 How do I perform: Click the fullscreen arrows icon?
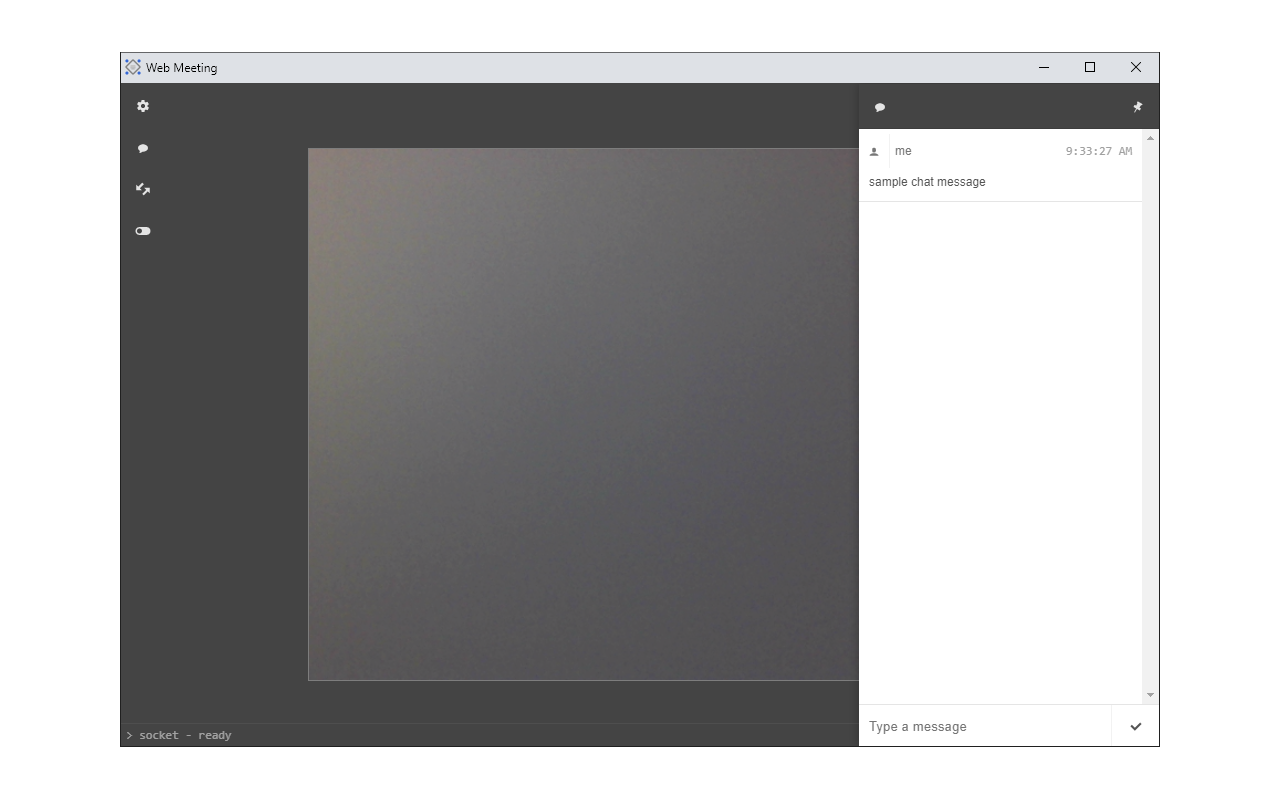pyautogui.click(x=143, y=189)
